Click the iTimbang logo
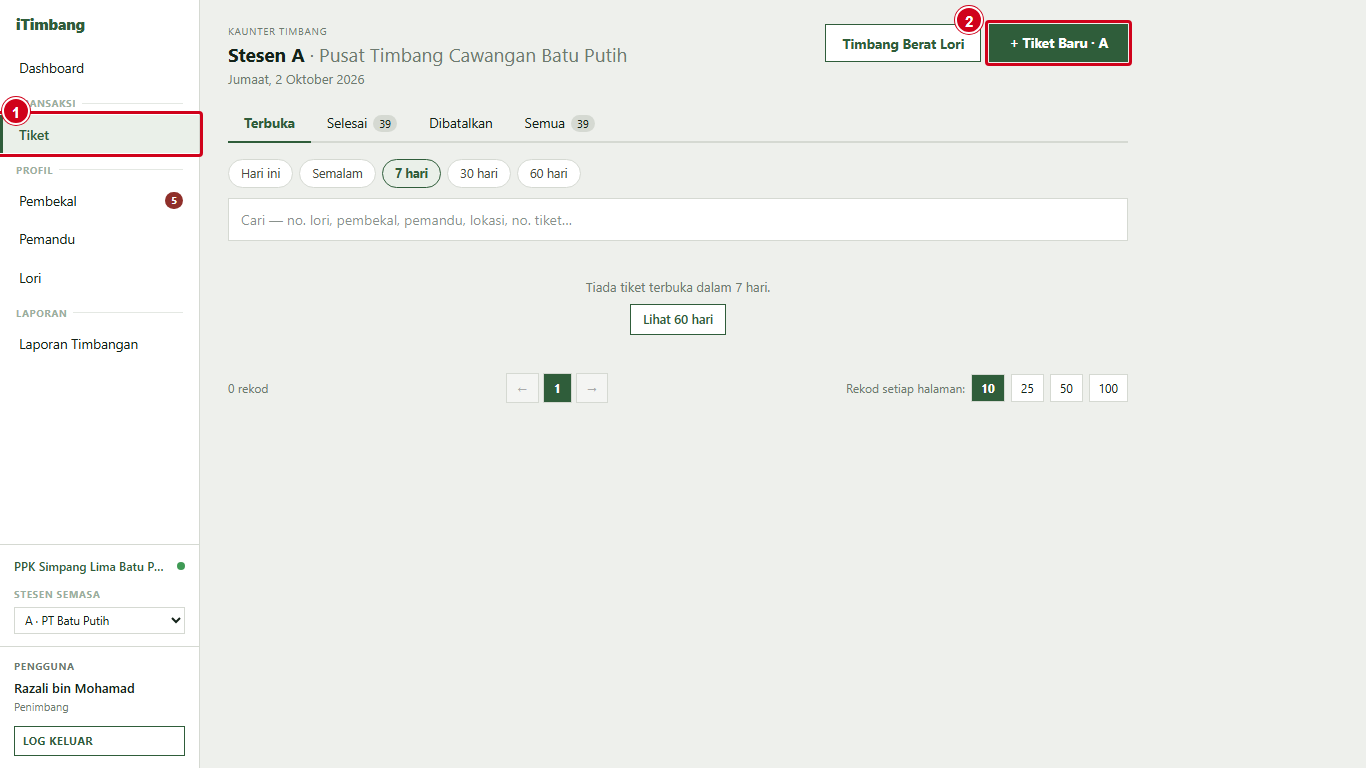This screenshot has height=768, width=1366. point(50,25)
